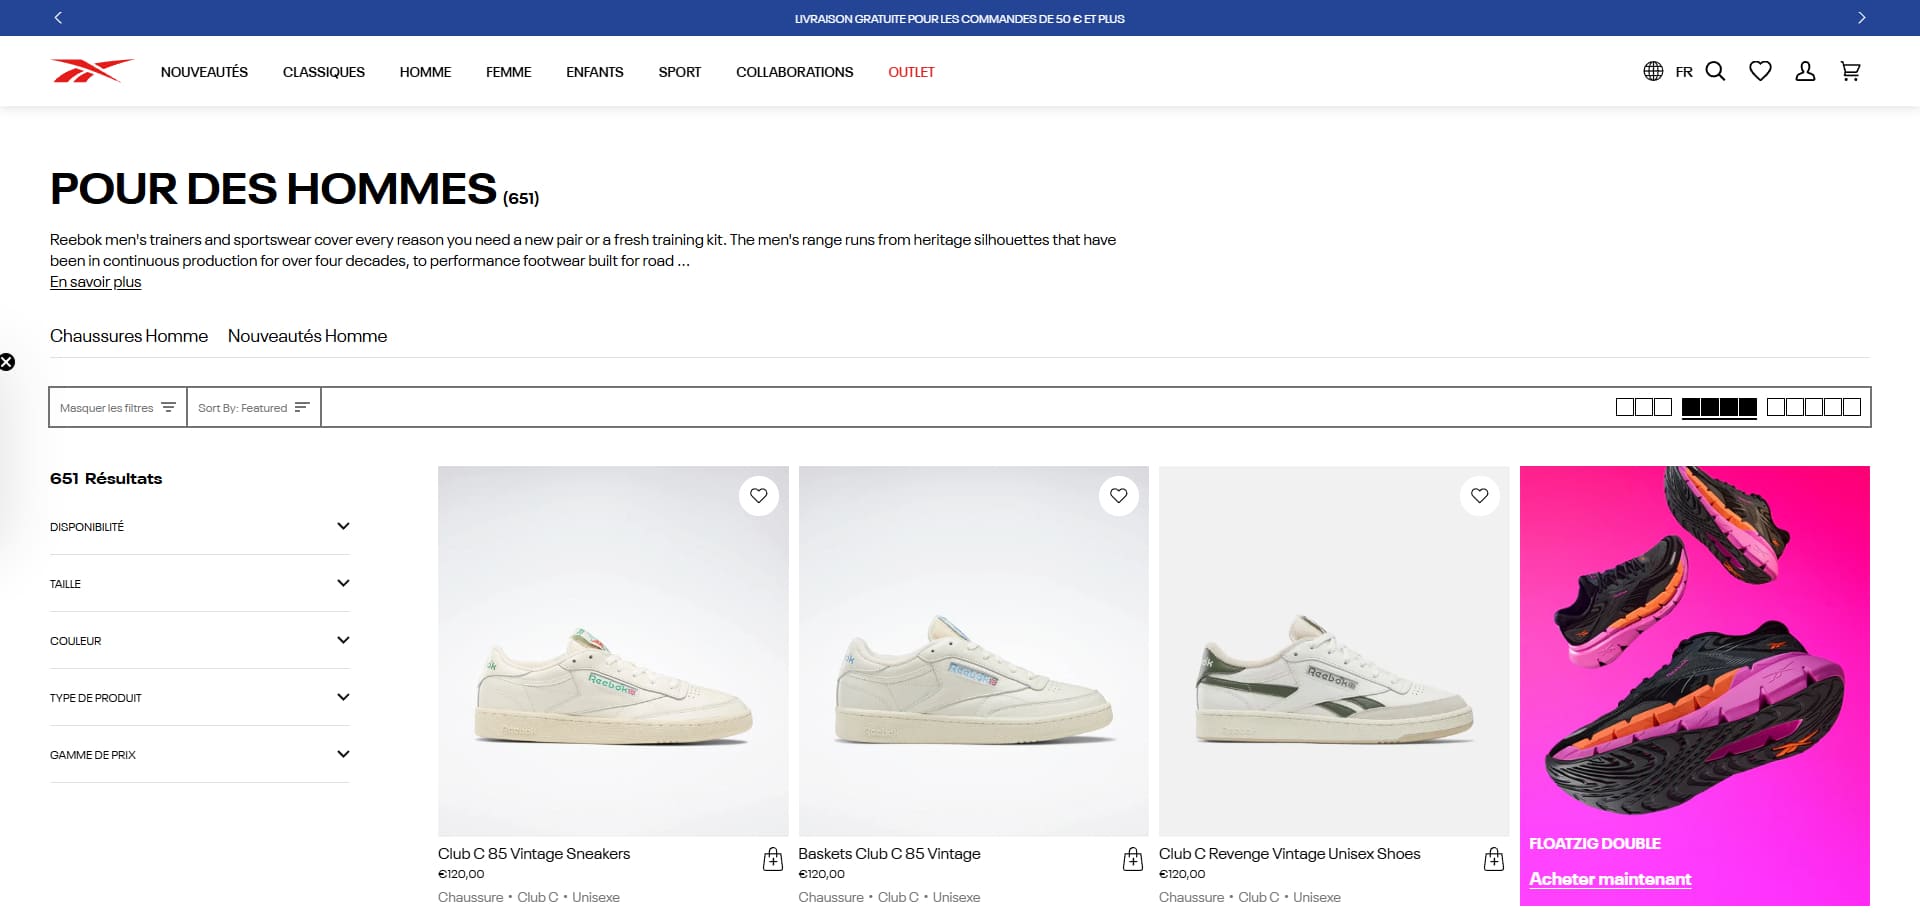
Task: Open the Femme menu
Action: tap(508, 72)
